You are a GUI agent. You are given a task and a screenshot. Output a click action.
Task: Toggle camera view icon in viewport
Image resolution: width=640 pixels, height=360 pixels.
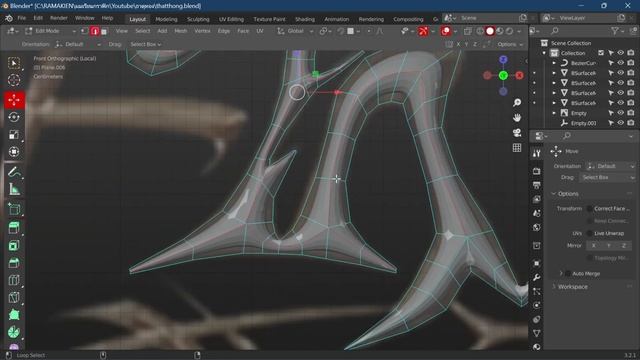[517, 133]
